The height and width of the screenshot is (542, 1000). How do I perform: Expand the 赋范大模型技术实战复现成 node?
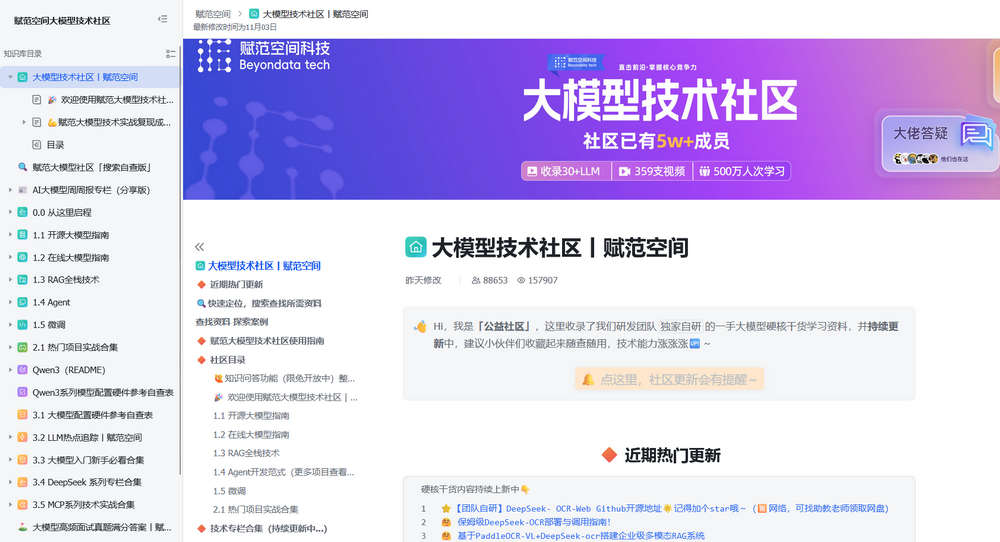tap(24, 122)
